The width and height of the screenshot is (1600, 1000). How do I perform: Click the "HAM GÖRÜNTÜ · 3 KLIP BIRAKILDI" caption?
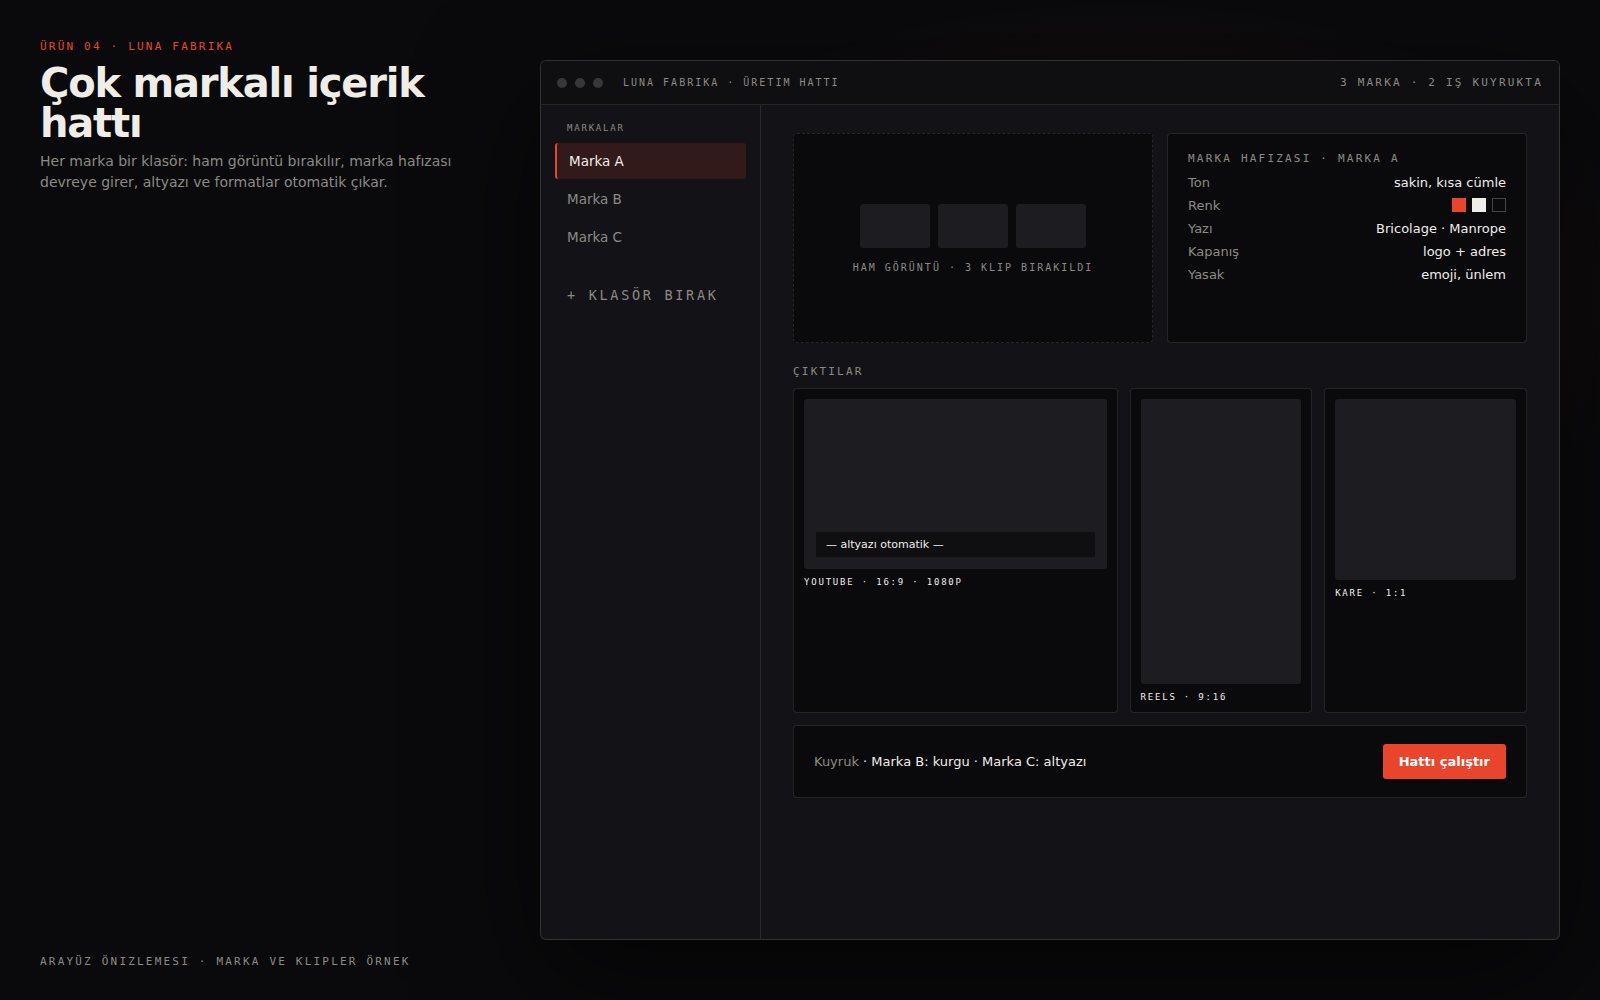pyautogui.click(x=972, y=267)
